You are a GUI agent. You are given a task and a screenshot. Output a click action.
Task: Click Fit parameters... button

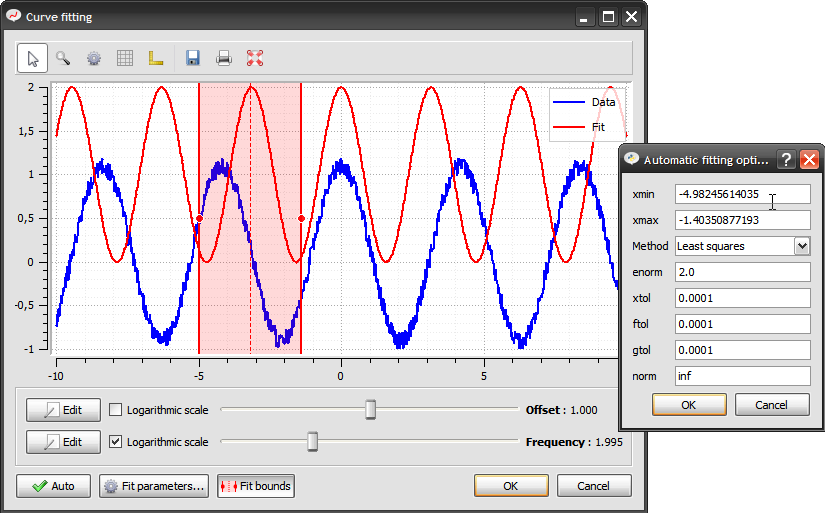(x=154, y=486)
